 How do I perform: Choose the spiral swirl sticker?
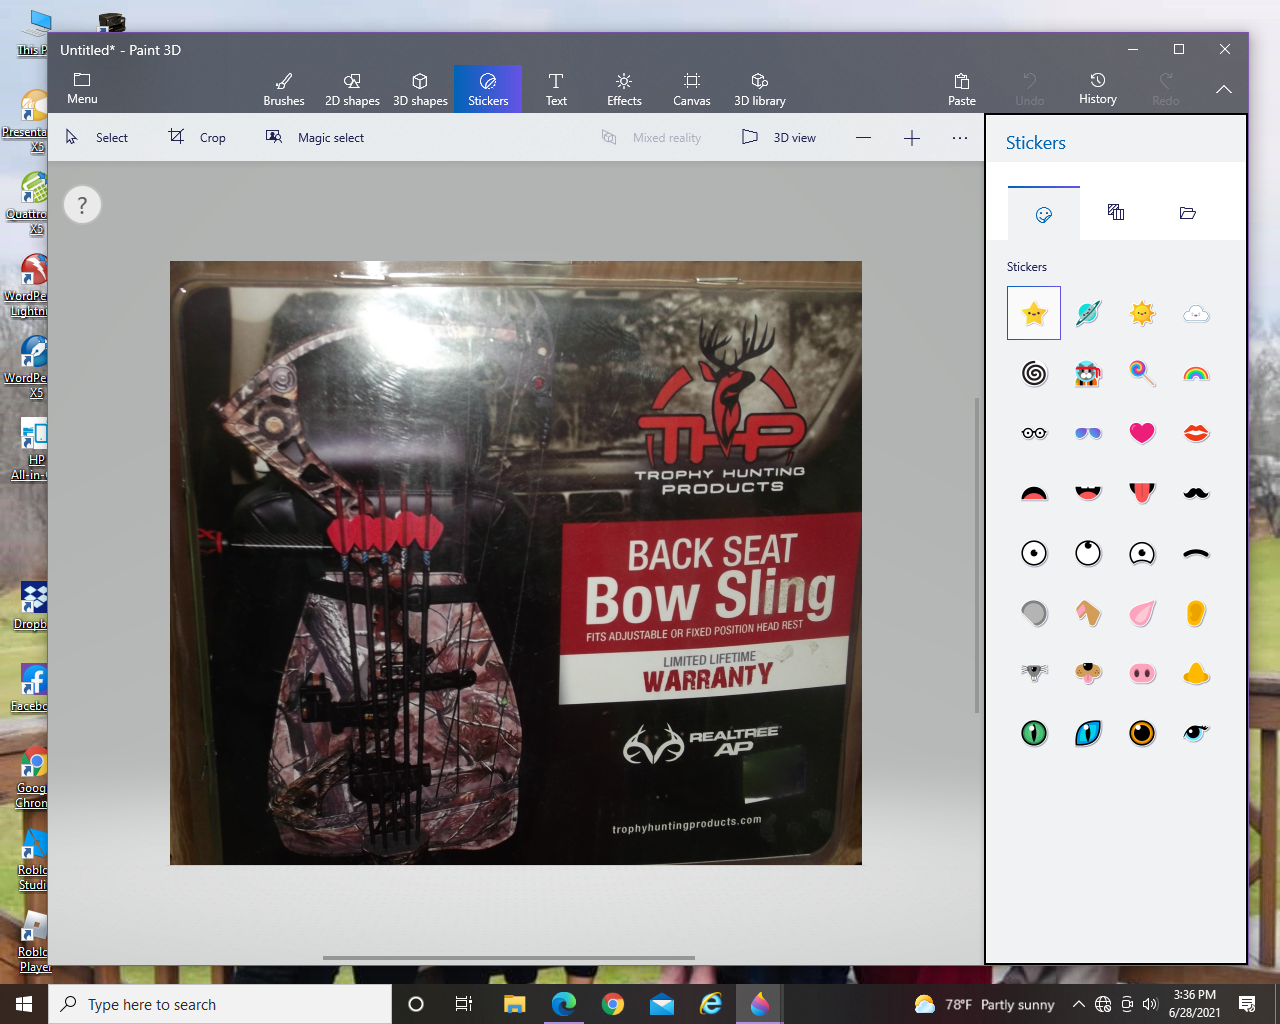point(1034,373)
